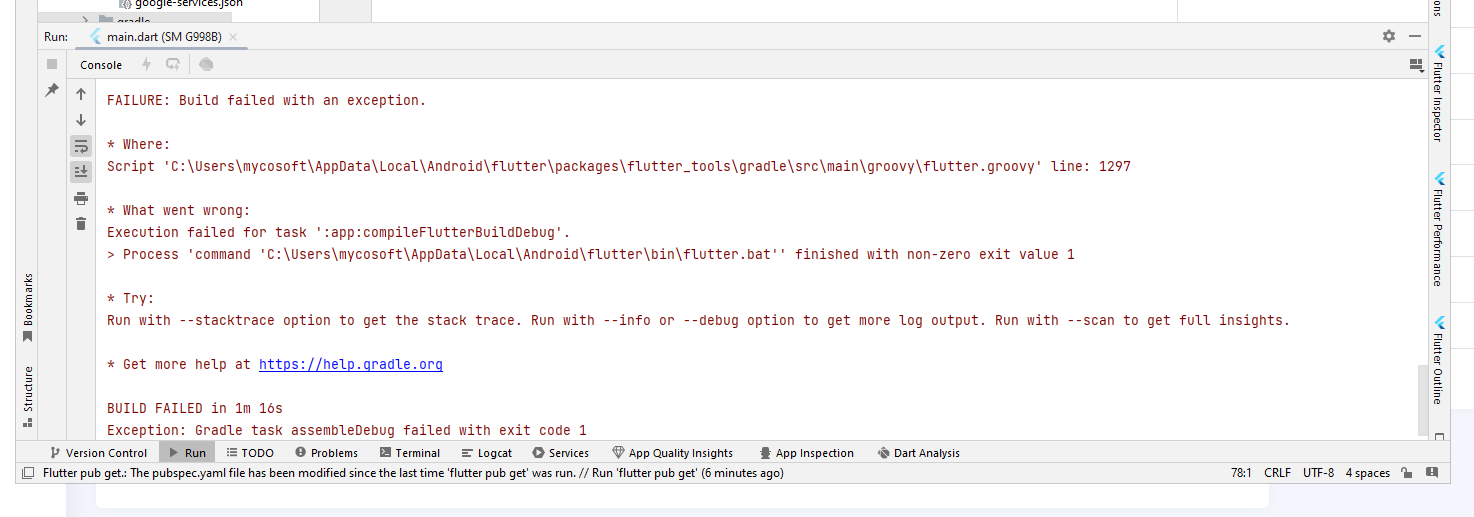
Task: Toggle soft-wrap in the console
Action: (x=81, y=146)
